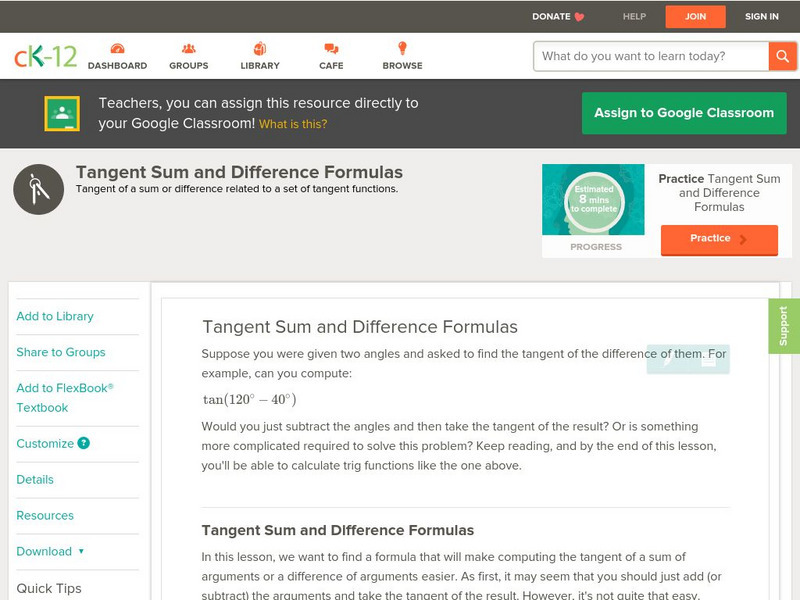
Task: Open the Dashboard gauge icon
Action: (x=117, y=49)
